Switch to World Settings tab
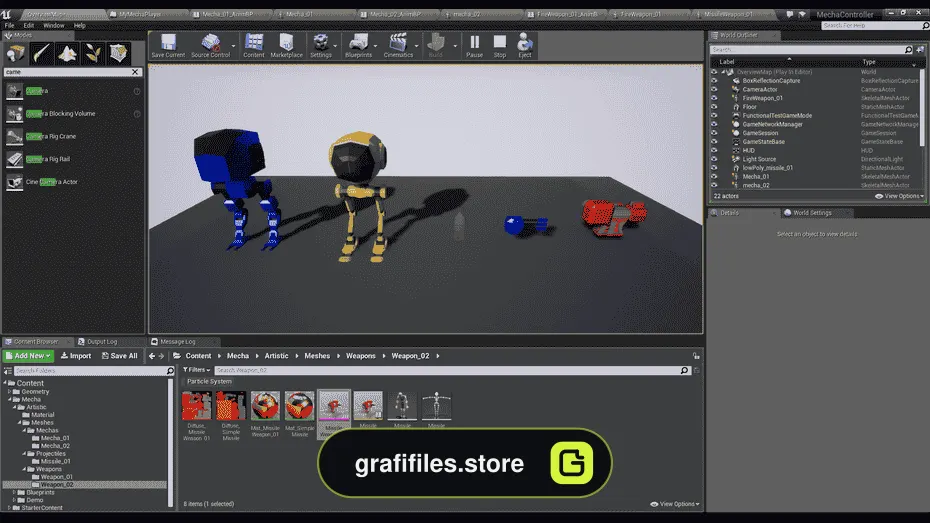Viewport: 930px width, 523px height. [812, 213]
